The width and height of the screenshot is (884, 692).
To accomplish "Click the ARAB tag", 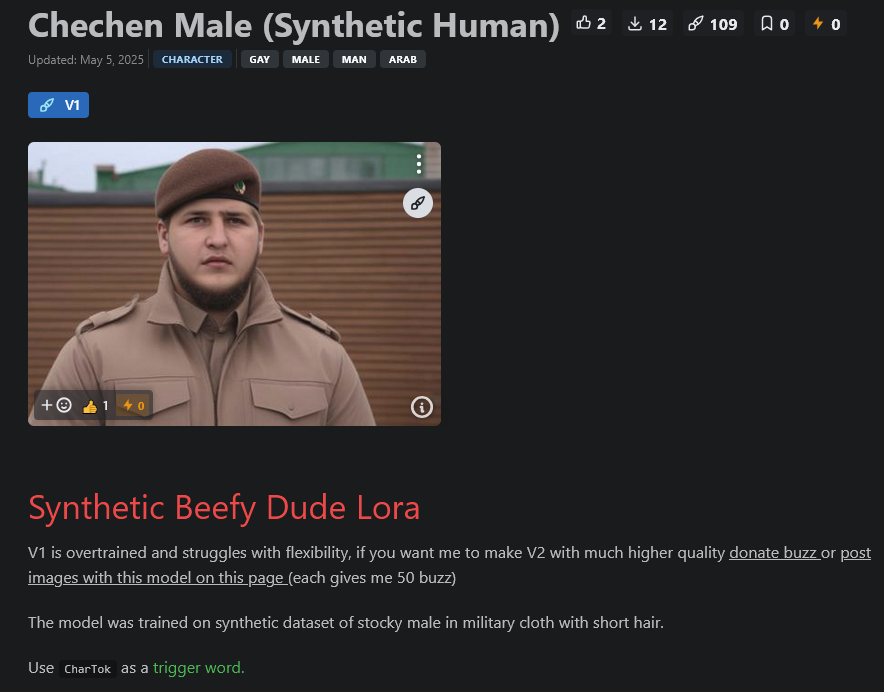I will [x=403, y=59].
